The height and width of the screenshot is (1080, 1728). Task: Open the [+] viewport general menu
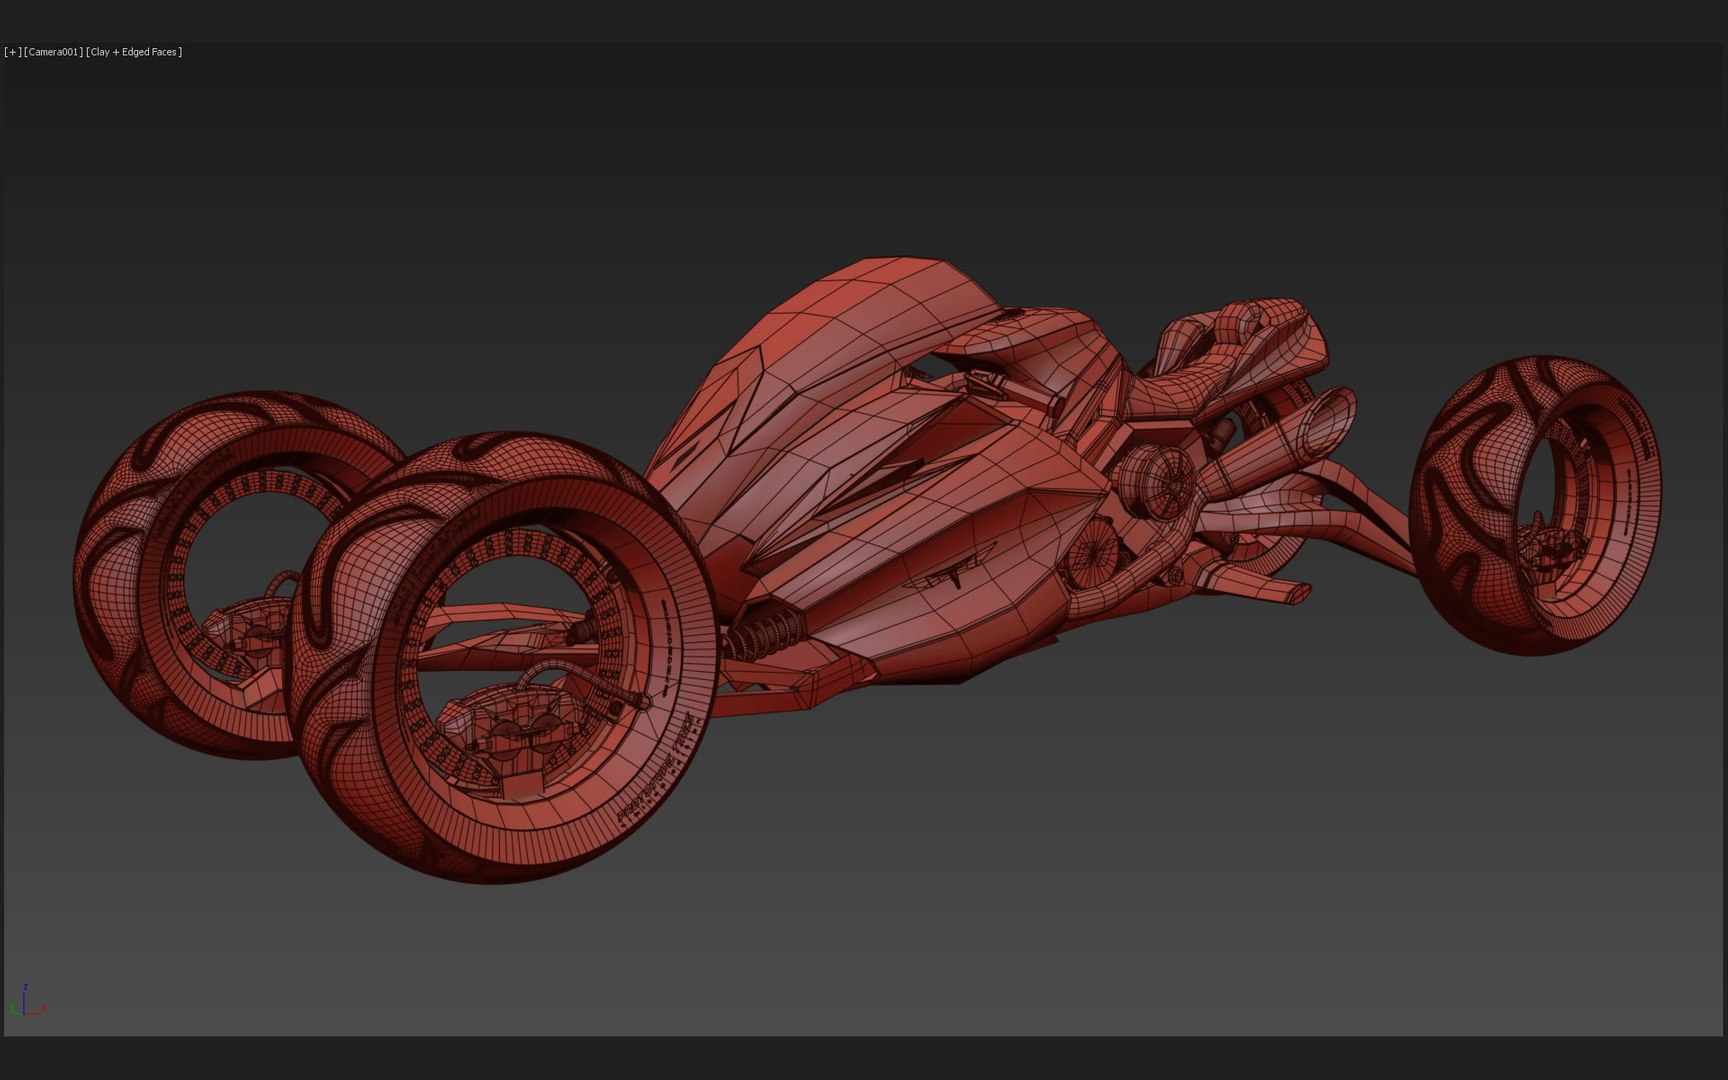pyautogui.click(x=13, y=52)
